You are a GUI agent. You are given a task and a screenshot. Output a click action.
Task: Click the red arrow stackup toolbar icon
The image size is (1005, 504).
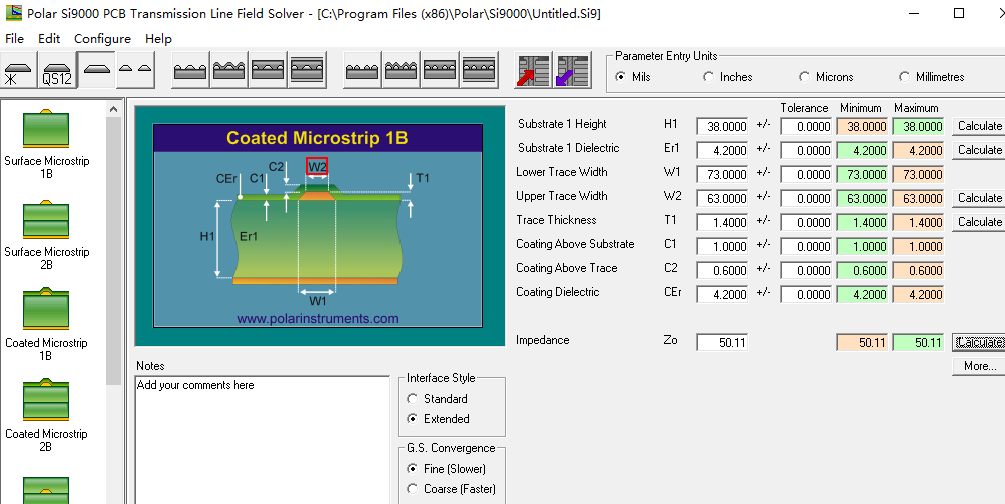(x=533, y=70)
